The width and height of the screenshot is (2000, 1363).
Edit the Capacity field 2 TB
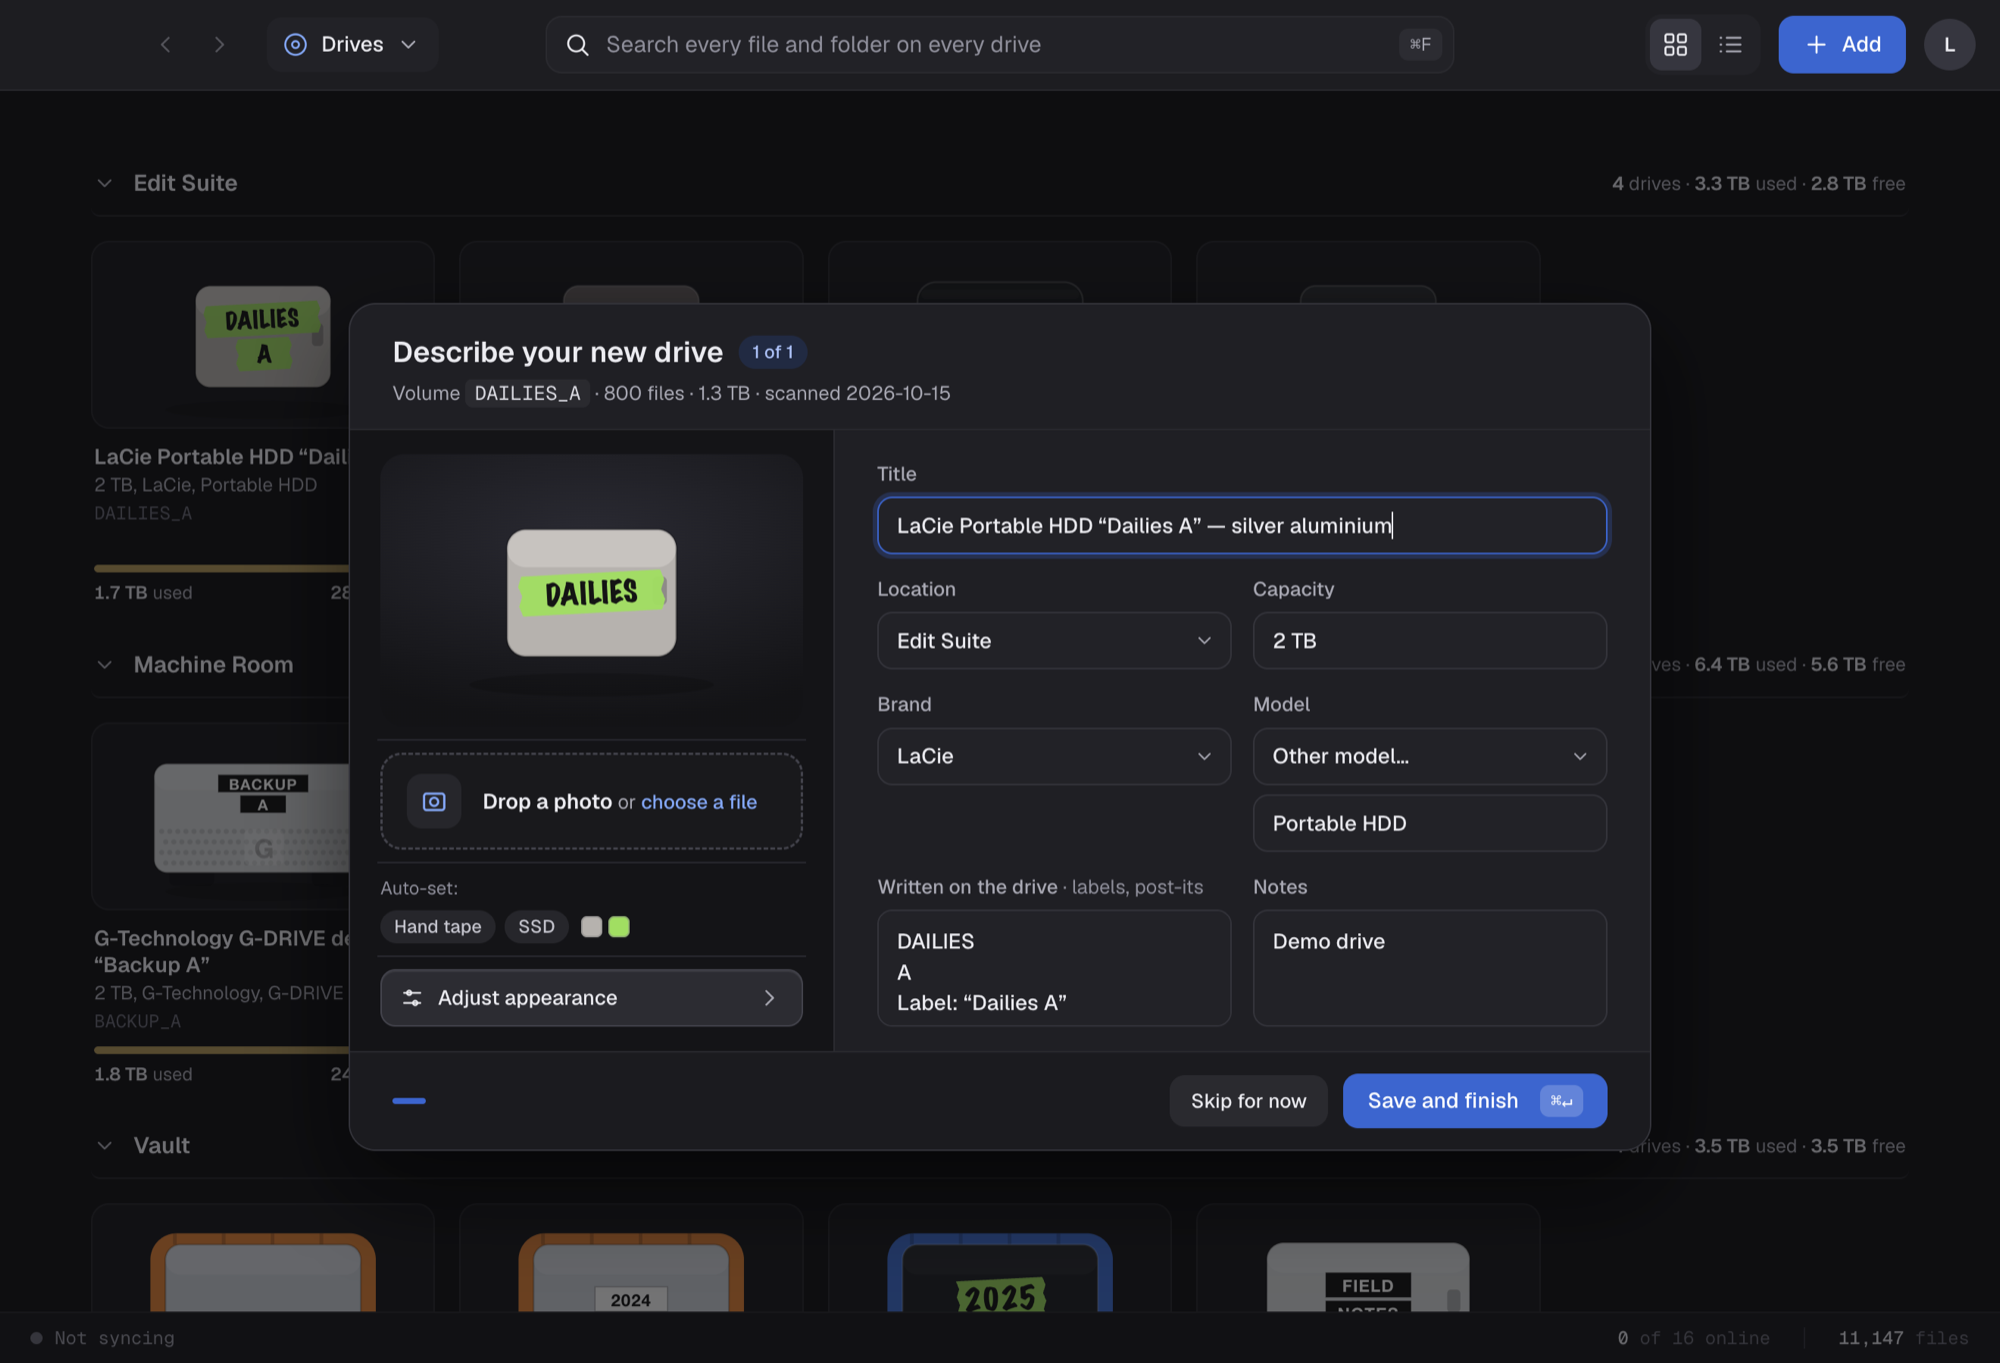(x=1429, y=640)
